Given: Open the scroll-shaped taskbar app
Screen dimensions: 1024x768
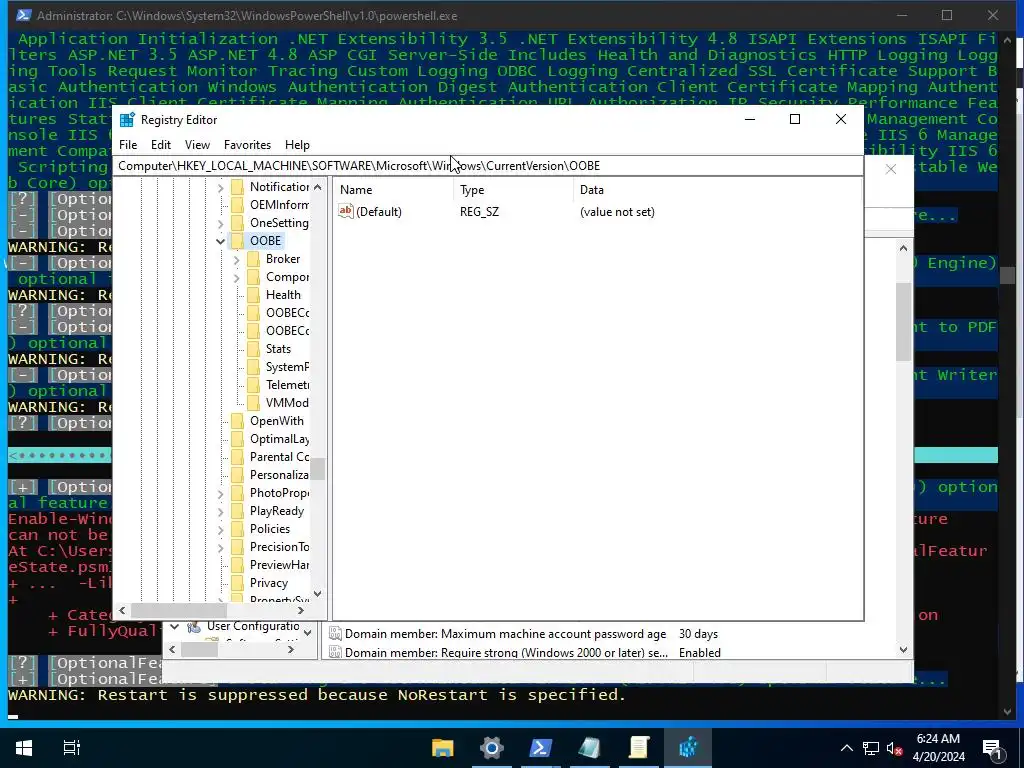Looking at the screenshot, I should coord(639,748).
